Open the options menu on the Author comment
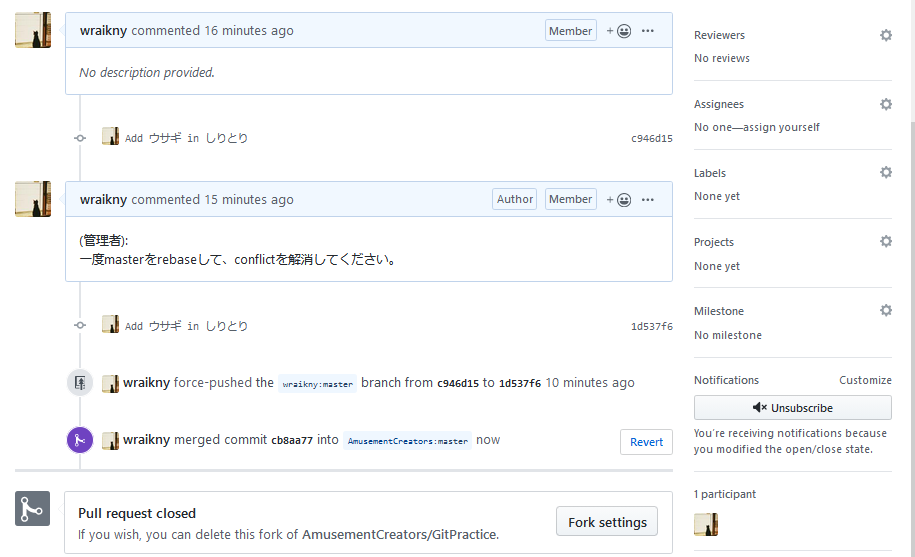Screen dimensions: 915x557 point(648,199)
